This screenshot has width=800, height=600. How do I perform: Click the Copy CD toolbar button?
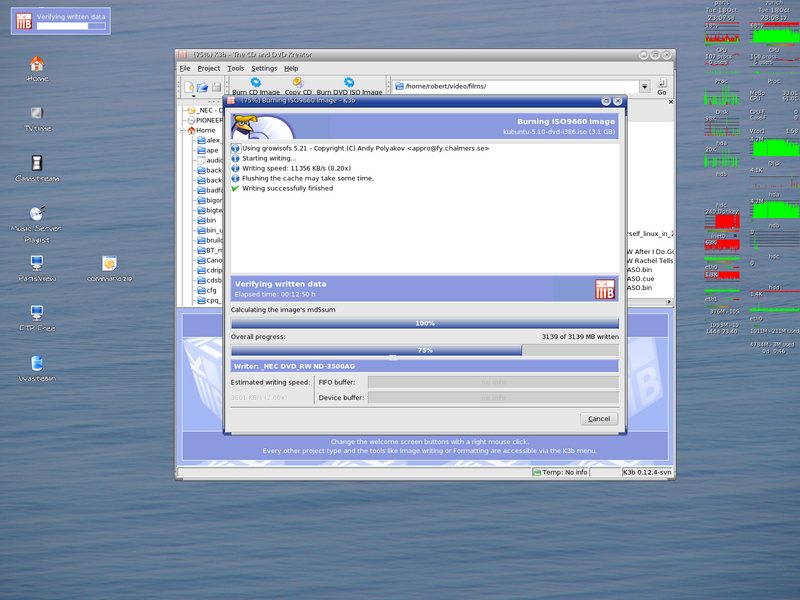pyautogui.click(x=298, y=86)
